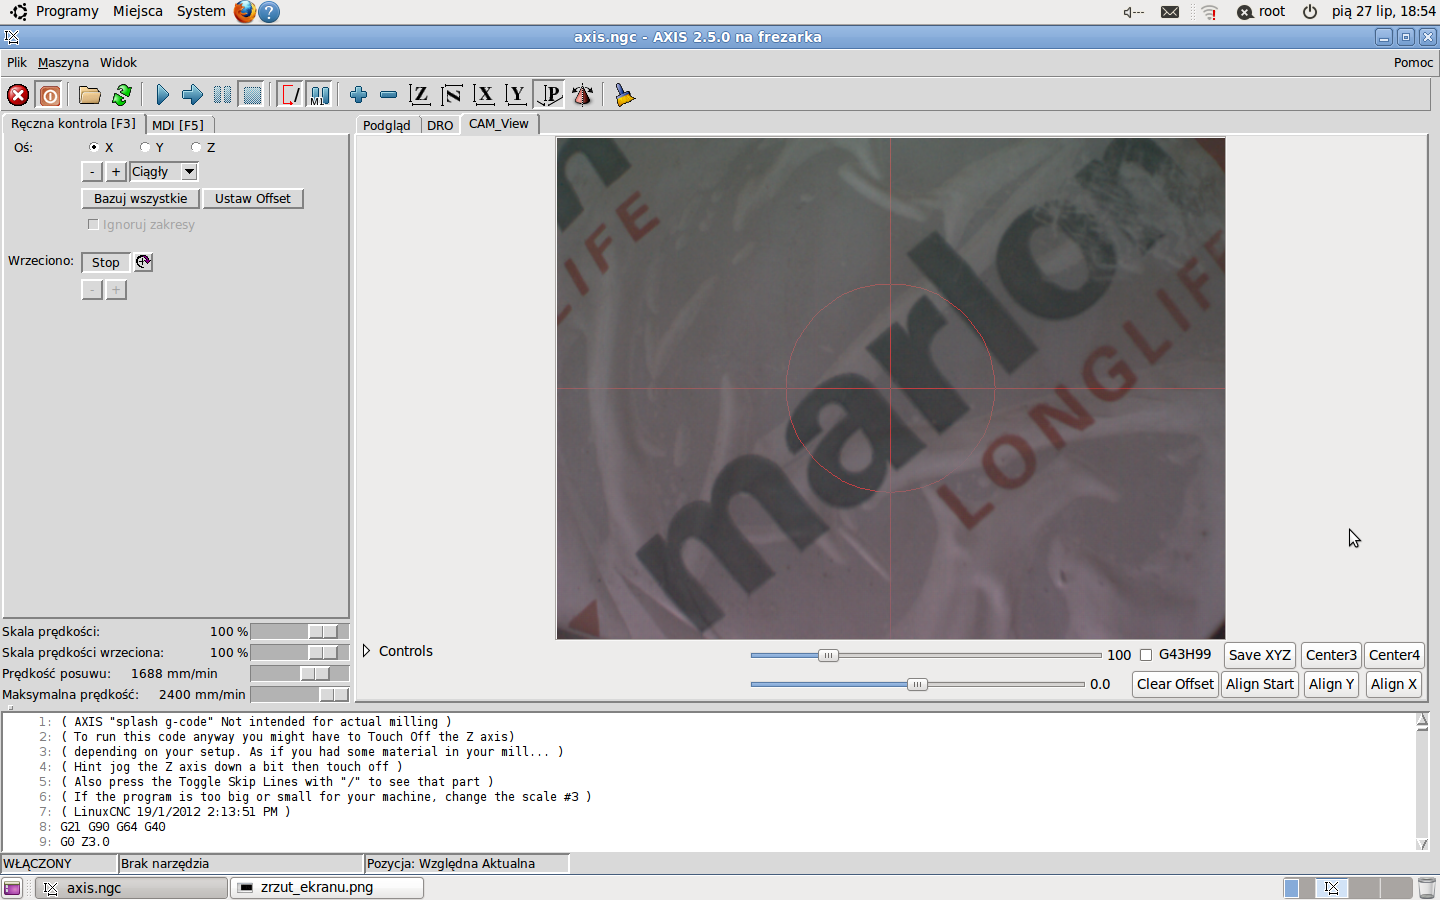Select X axis radio button

pos(94,147)
